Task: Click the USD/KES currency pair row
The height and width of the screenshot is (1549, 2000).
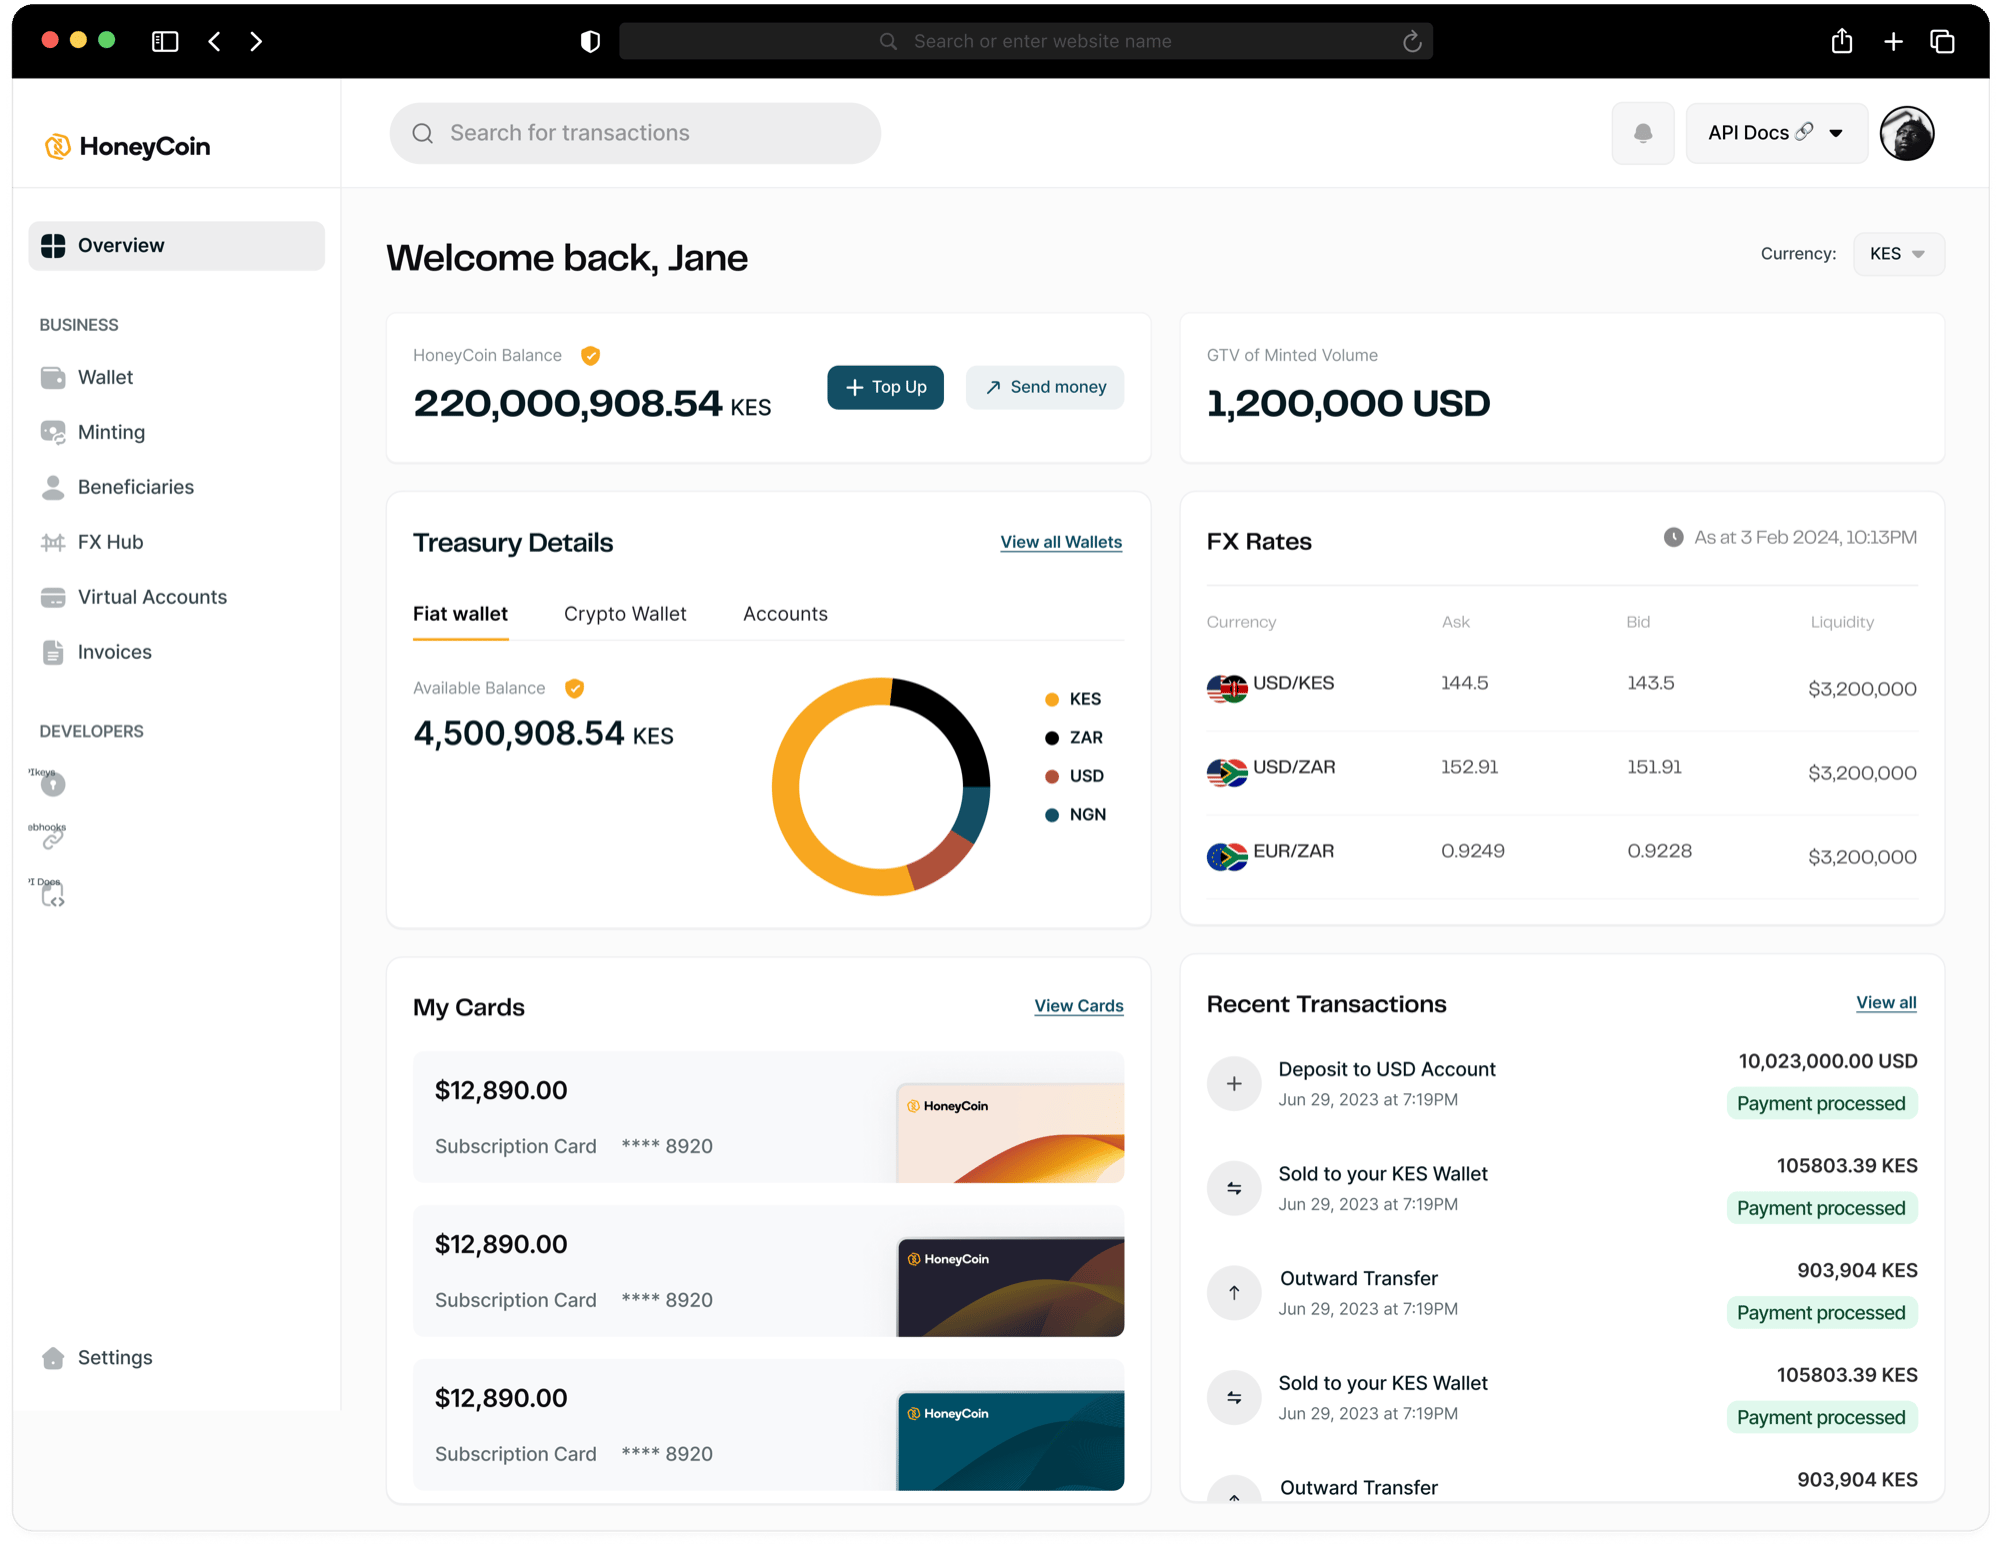Action: [1561, 688]
